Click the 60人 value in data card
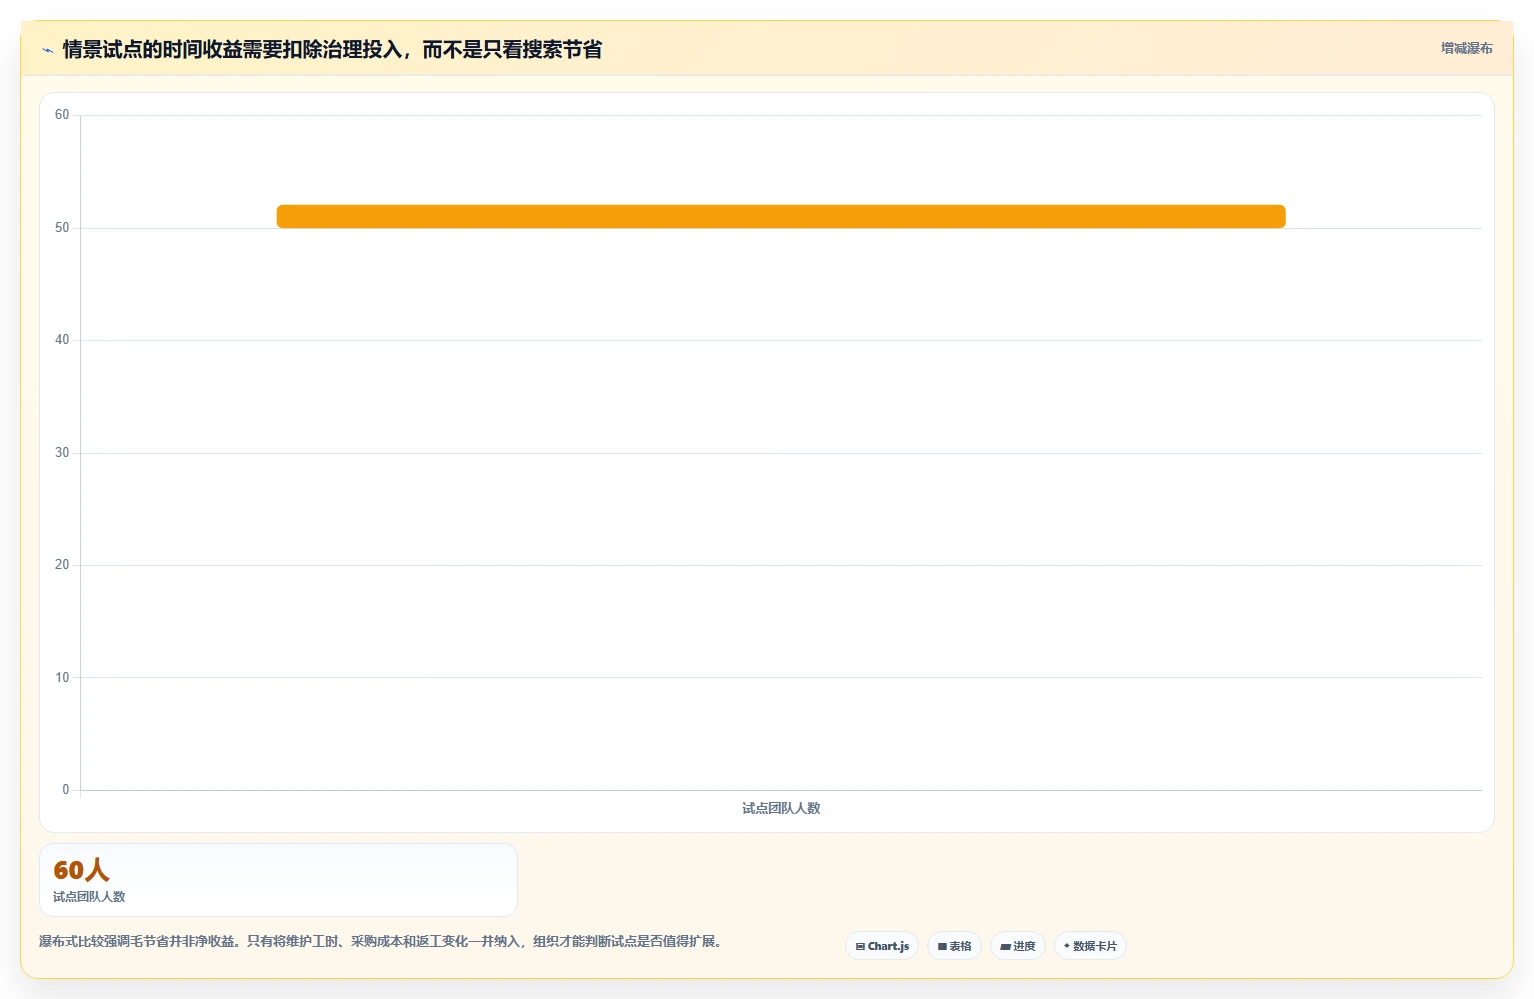1534x999 pixels. (81, 870)
